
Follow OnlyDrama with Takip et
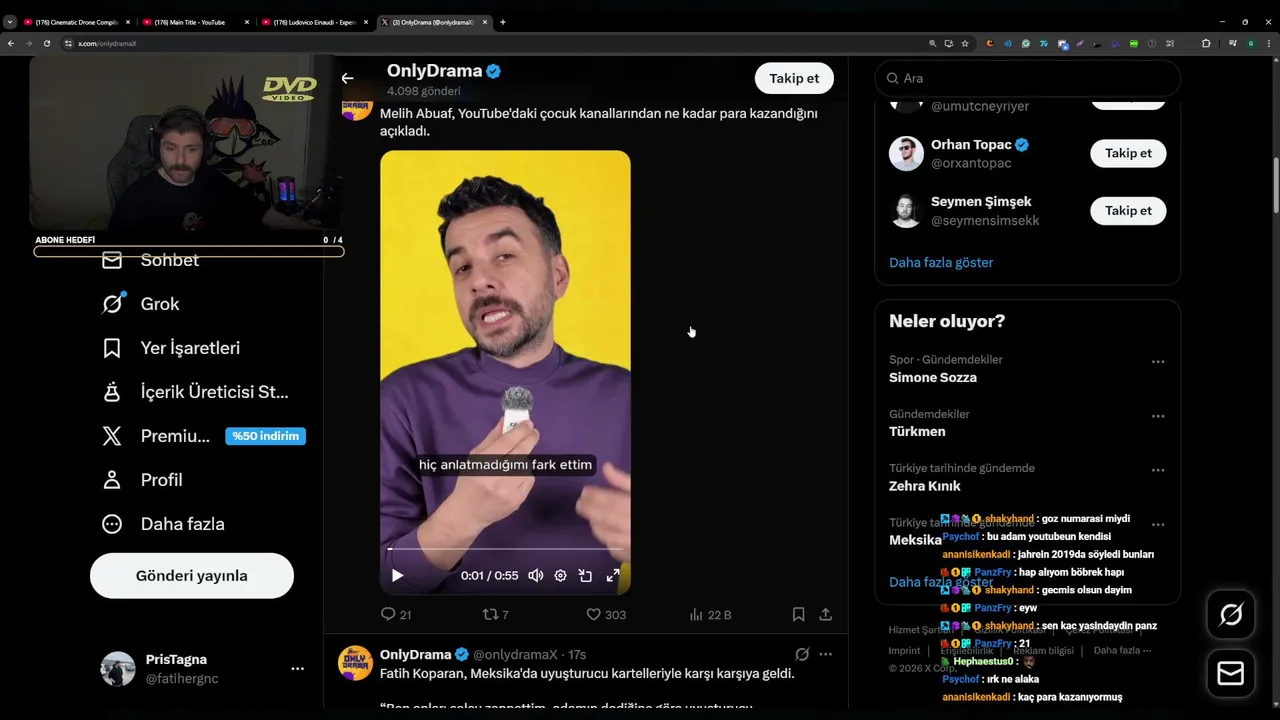coord(794,78)
